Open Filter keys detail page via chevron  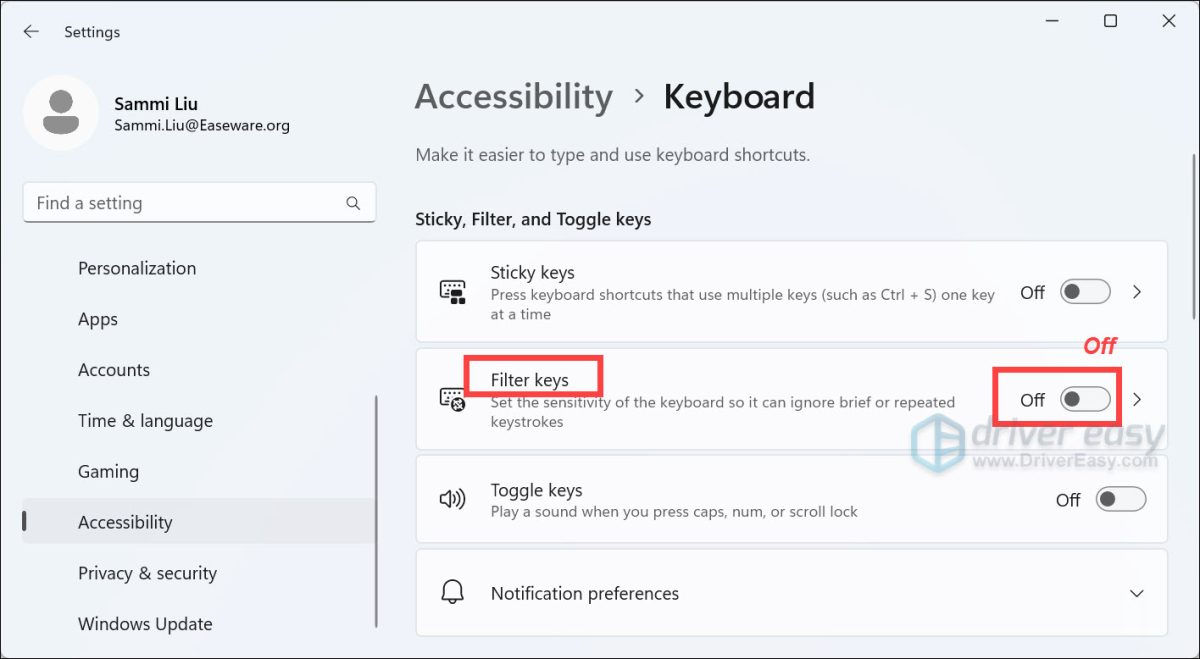tap(1136, 398)
